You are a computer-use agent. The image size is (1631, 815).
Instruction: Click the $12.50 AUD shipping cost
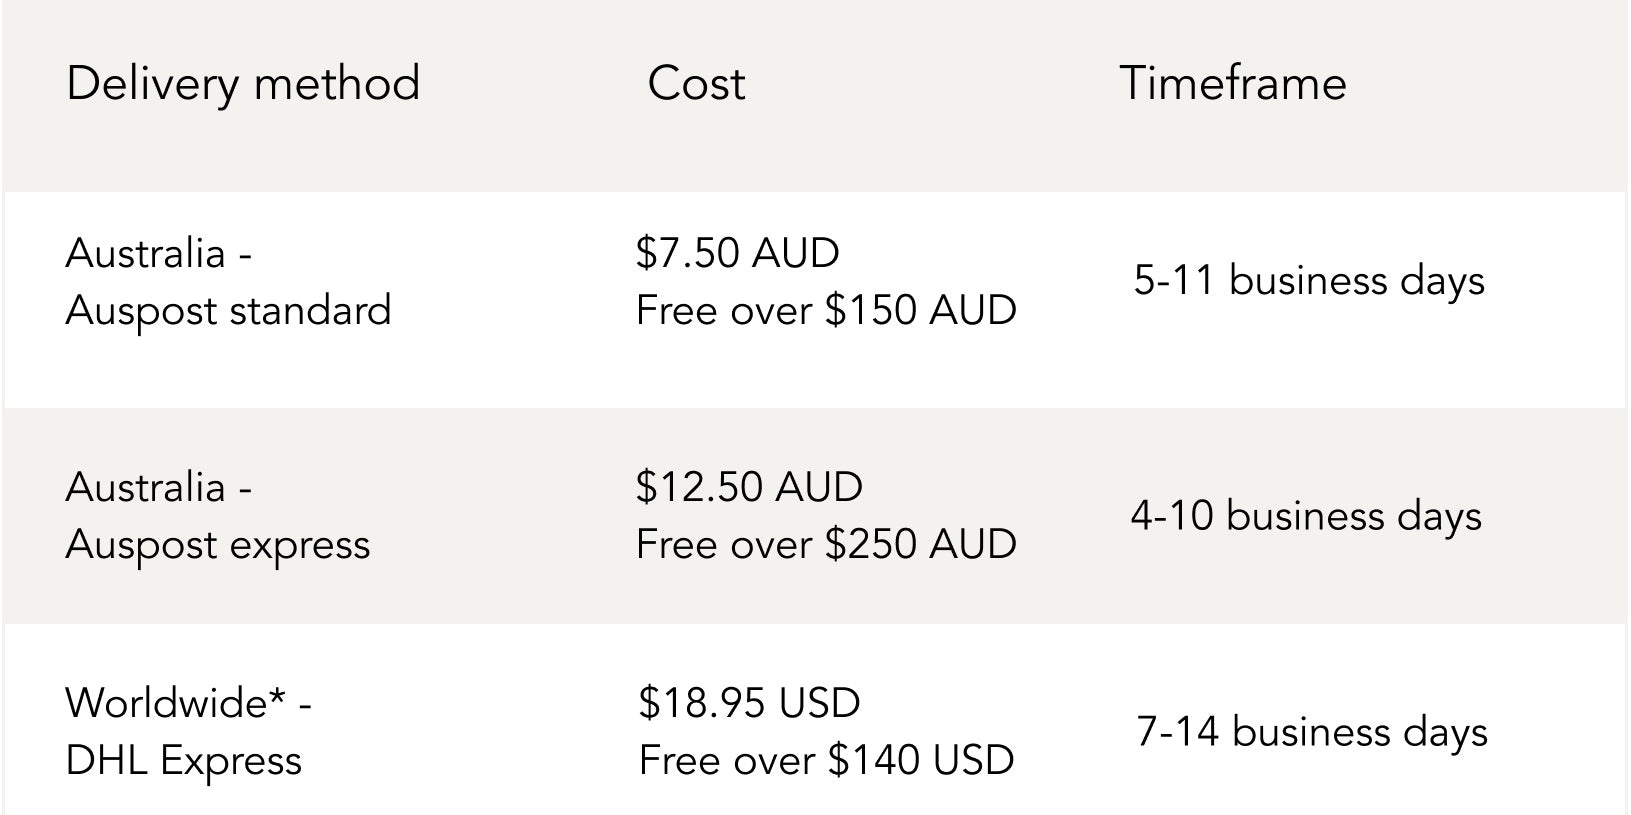749,488
